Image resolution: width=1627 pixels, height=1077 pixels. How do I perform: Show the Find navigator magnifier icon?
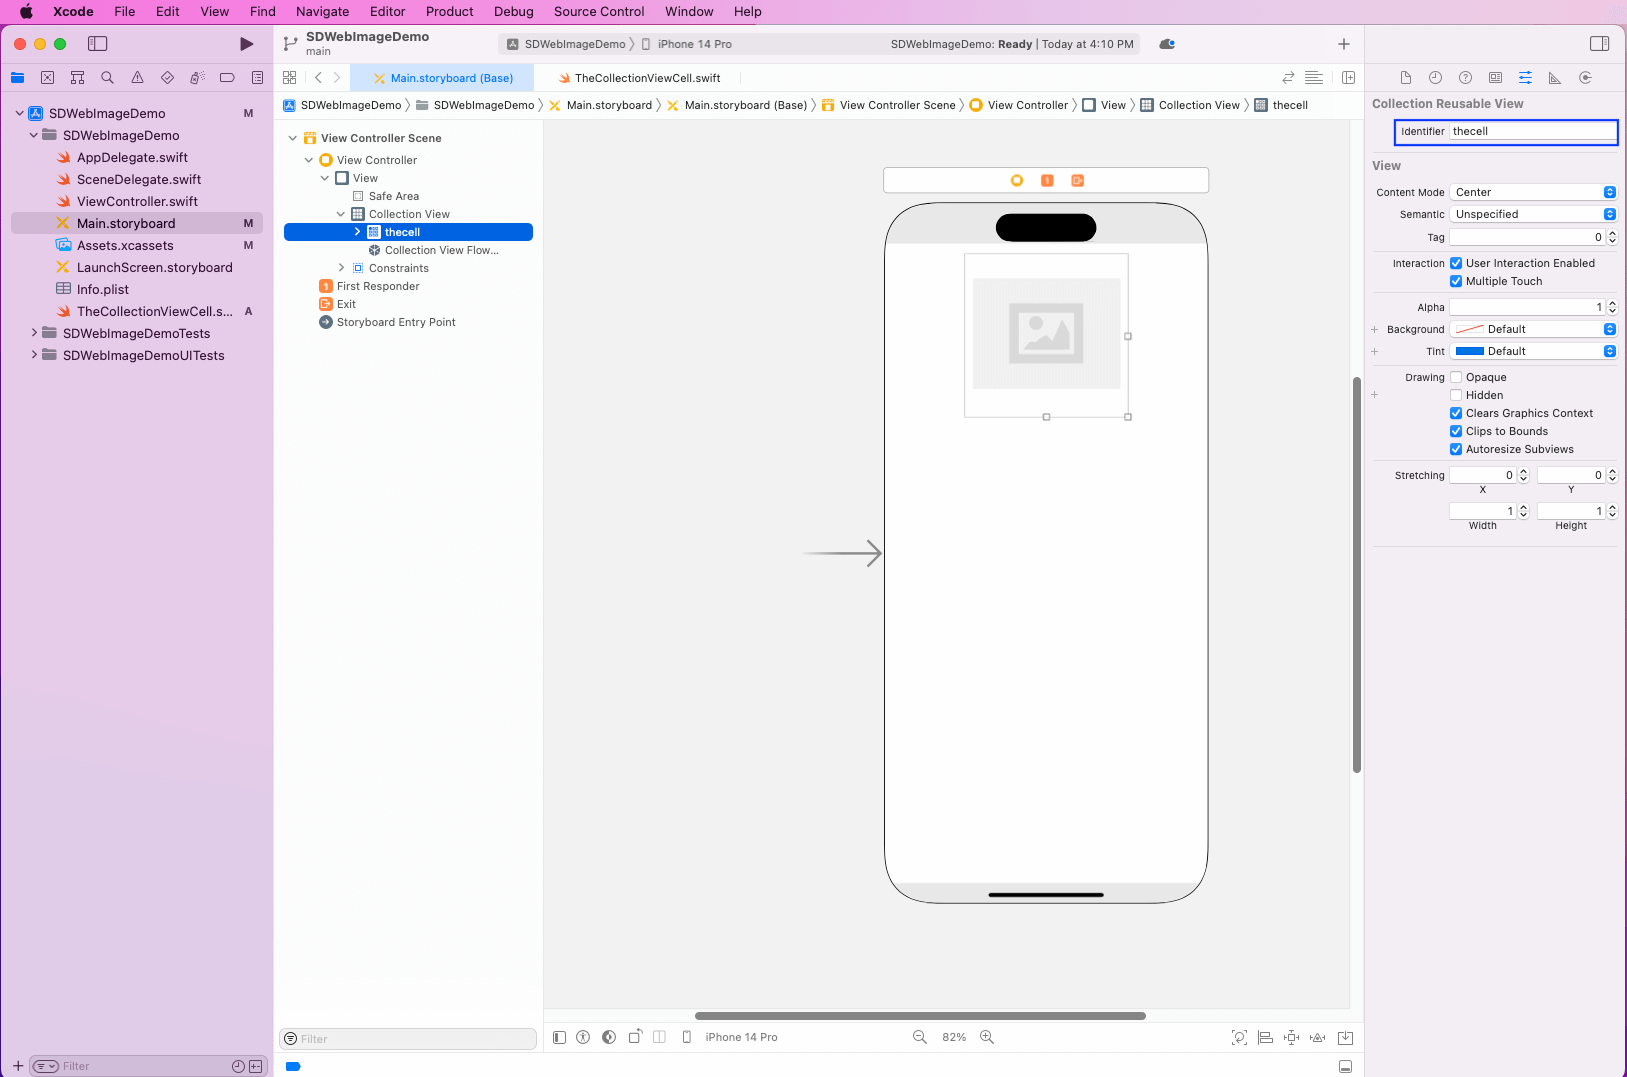coord(107,78)
